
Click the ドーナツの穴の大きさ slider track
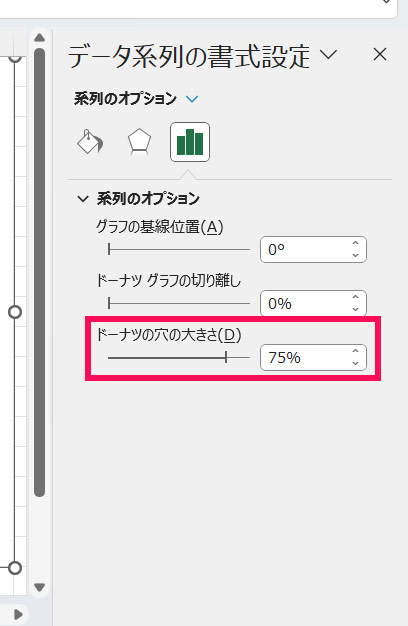tap(179, 357)
